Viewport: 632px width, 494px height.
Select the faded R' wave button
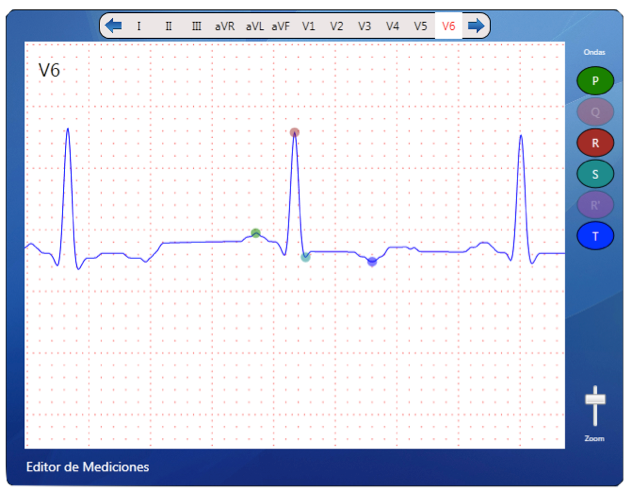click(x=595, y=205)
